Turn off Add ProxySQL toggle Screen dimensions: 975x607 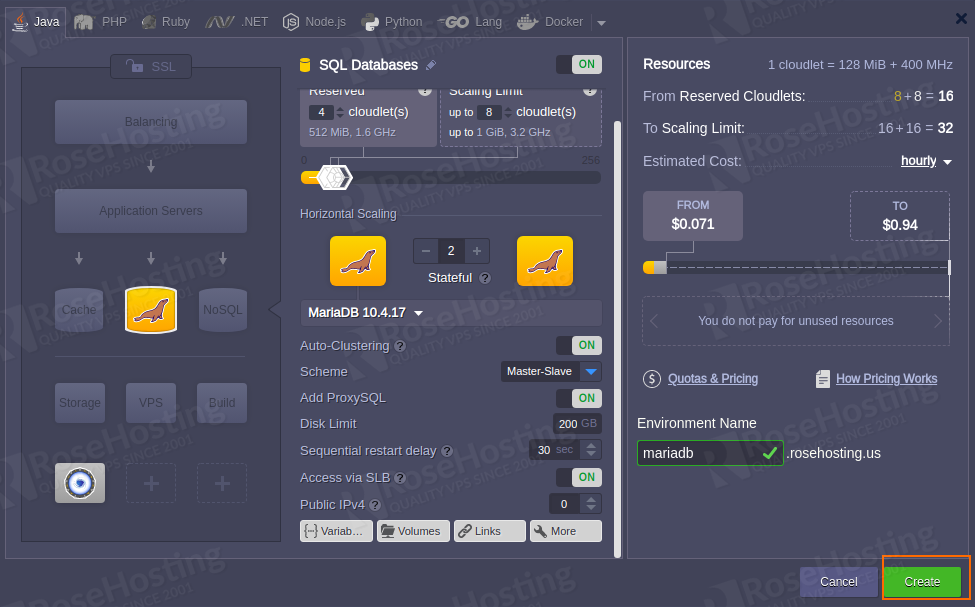(578, 398)
